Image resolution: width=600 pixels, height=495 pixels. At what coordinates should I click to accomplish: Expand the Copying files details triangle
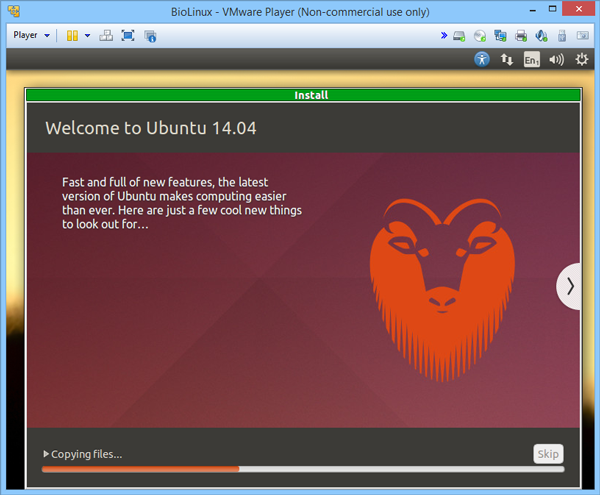tap(46, 454)
